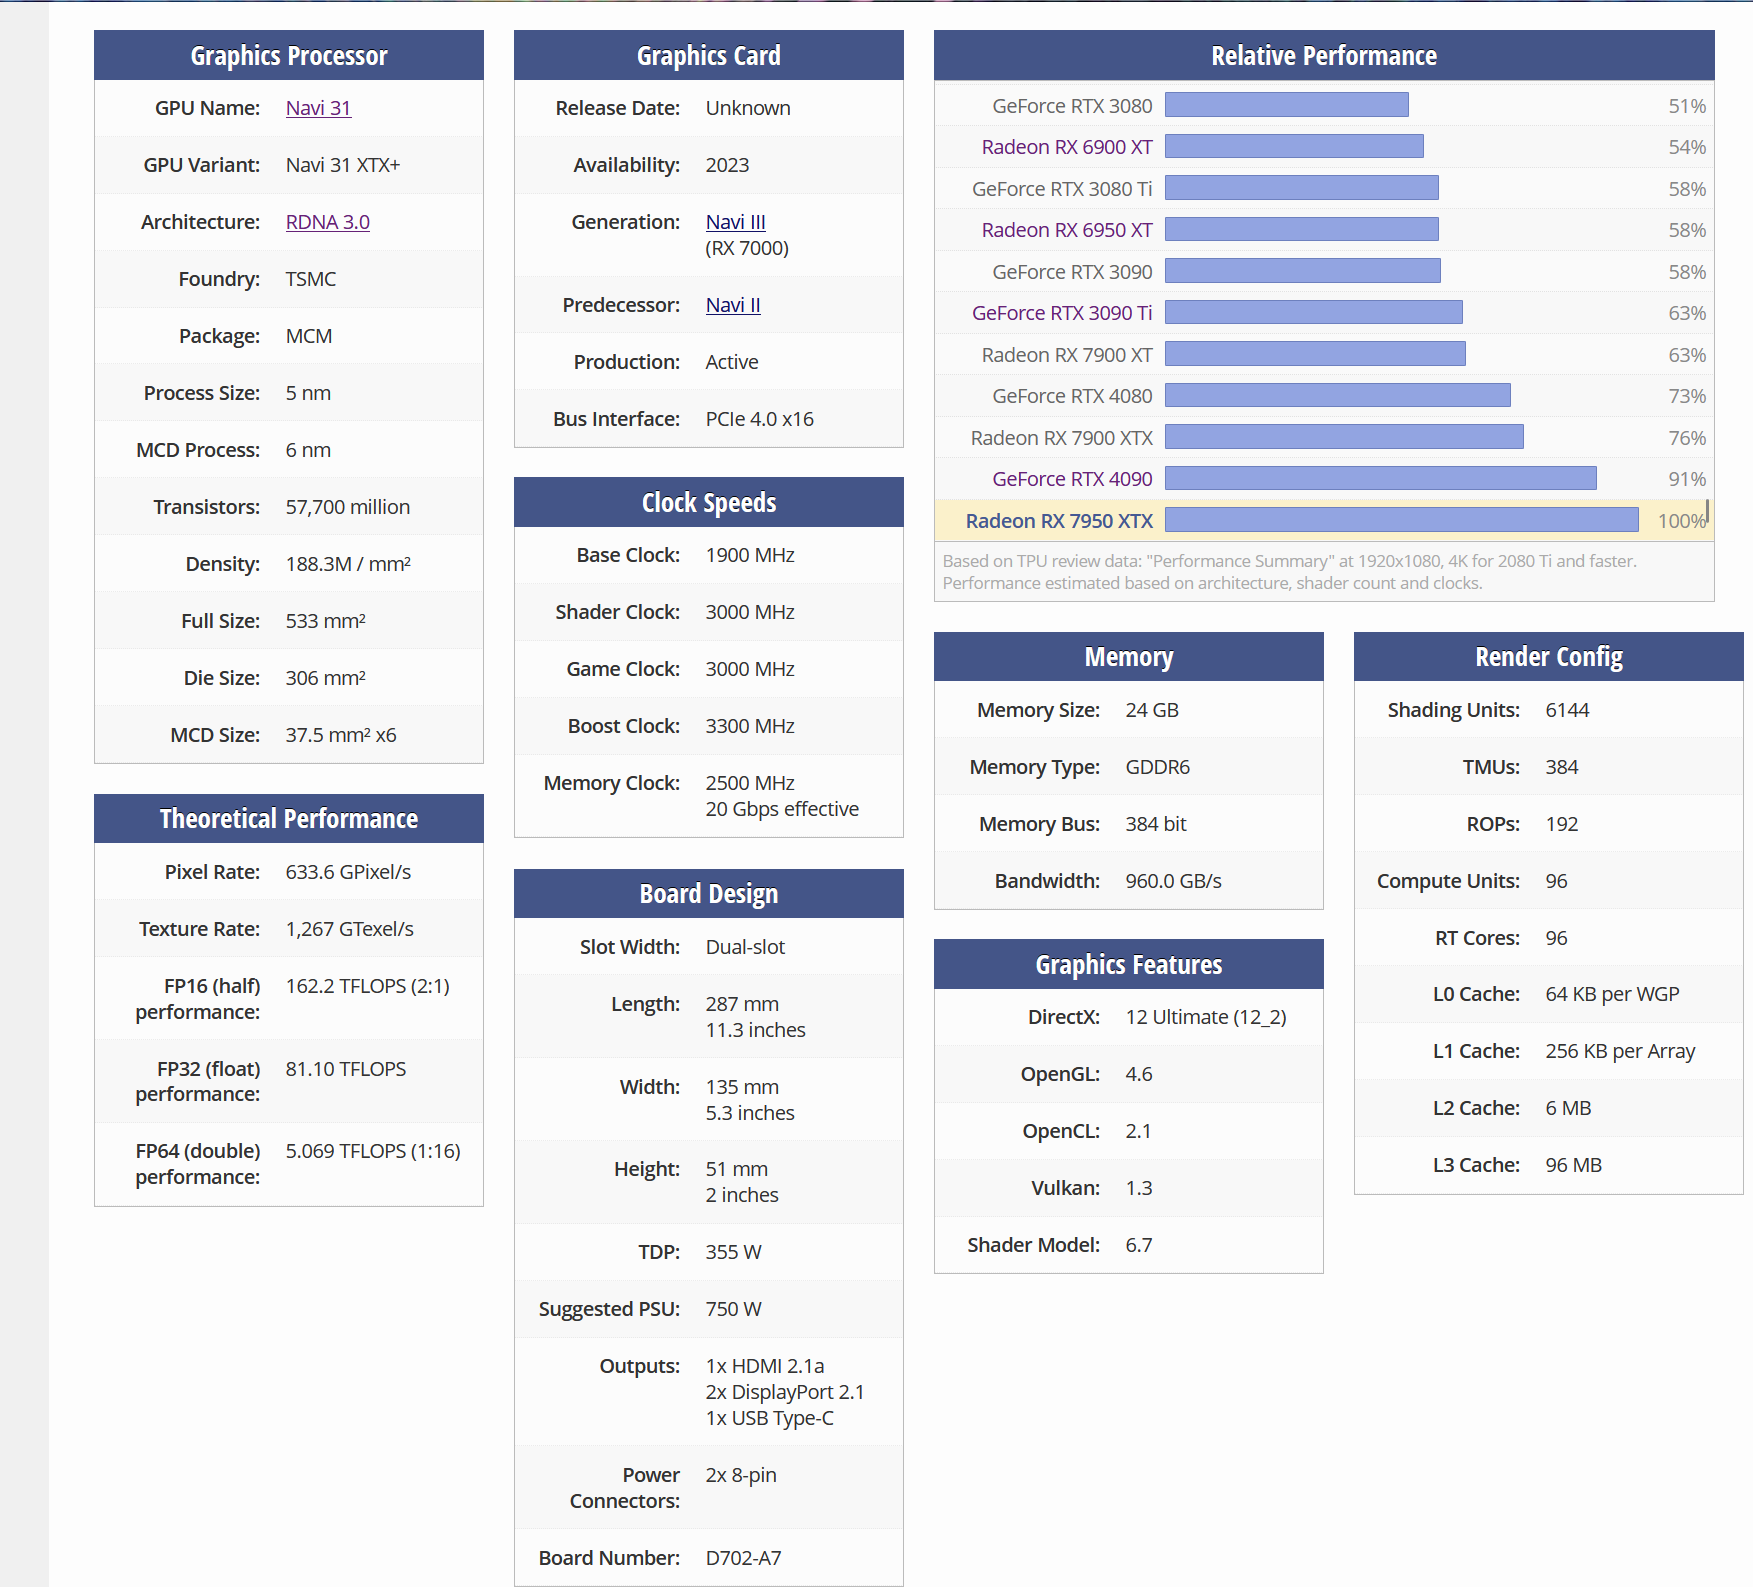The image size is (1753, 1587).
Task: Click the Clock Speeds section header
Action: [x=709, y=503]
